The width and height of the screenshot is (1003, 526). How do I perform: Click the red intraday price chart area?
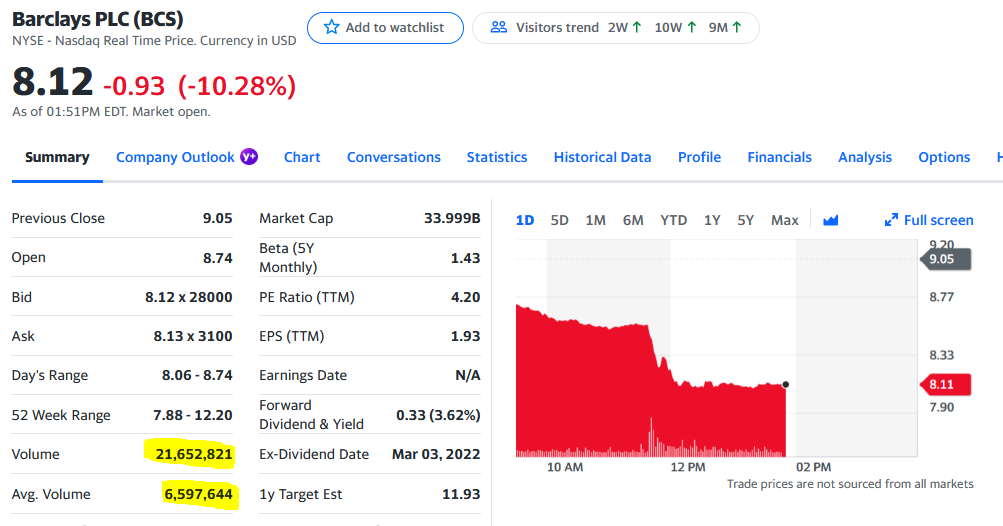[651, 380]
